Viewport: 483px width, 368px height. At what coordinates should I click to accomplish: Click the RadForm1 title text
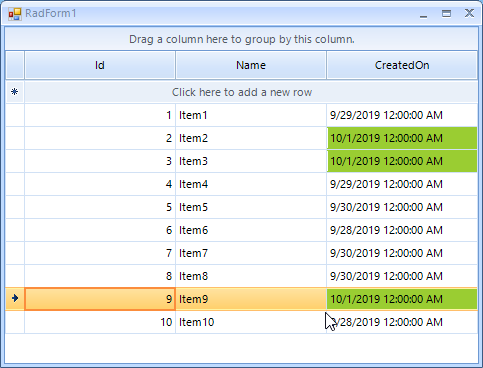click(51, 14)
